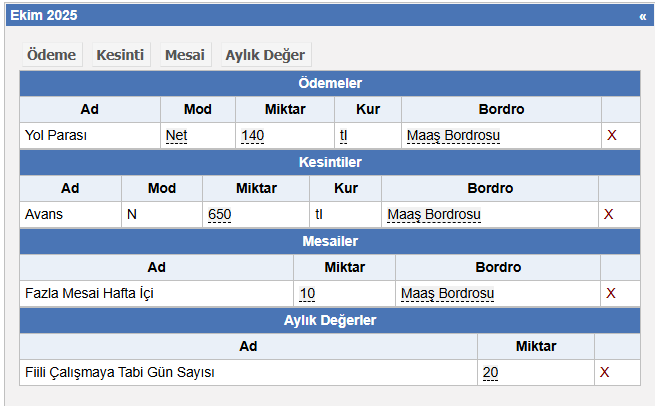Click Maaş Bordrosu in the Mesailer row
This screenshot has height=406, width=655.
click(447, 293)
